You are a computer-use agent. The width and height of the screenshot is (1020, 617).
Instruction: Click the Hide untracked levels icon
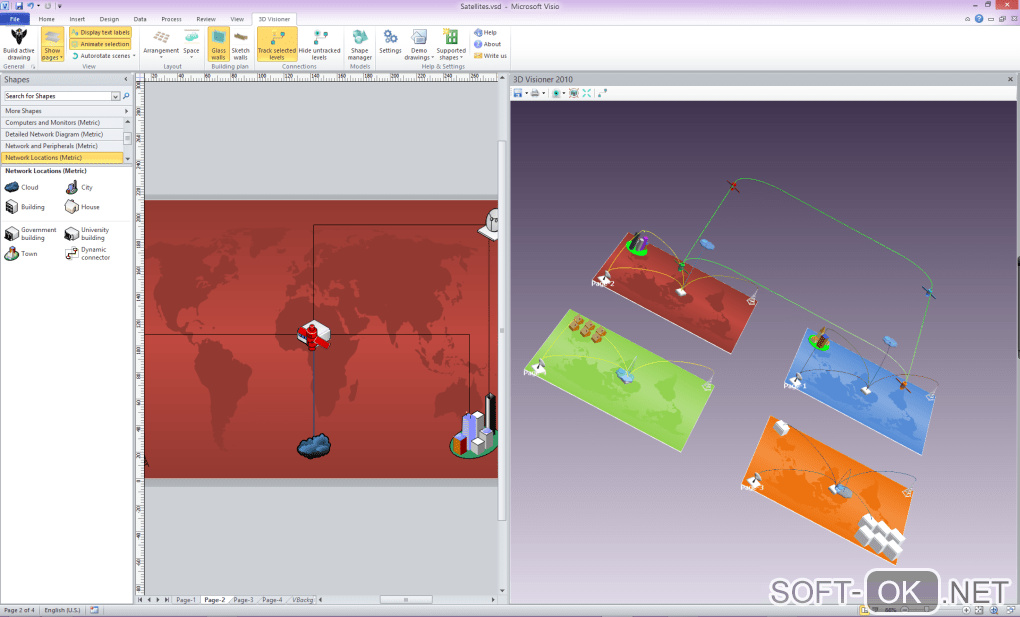click(x=319, y=38)
